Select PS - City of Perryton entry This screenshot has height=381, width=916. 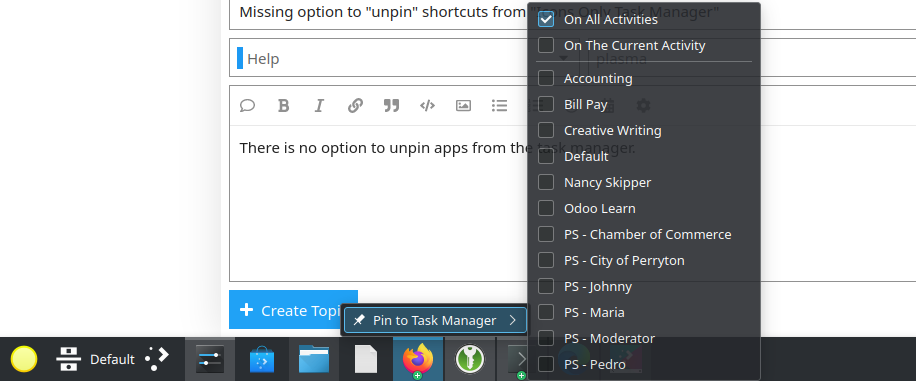click(644, 260)
